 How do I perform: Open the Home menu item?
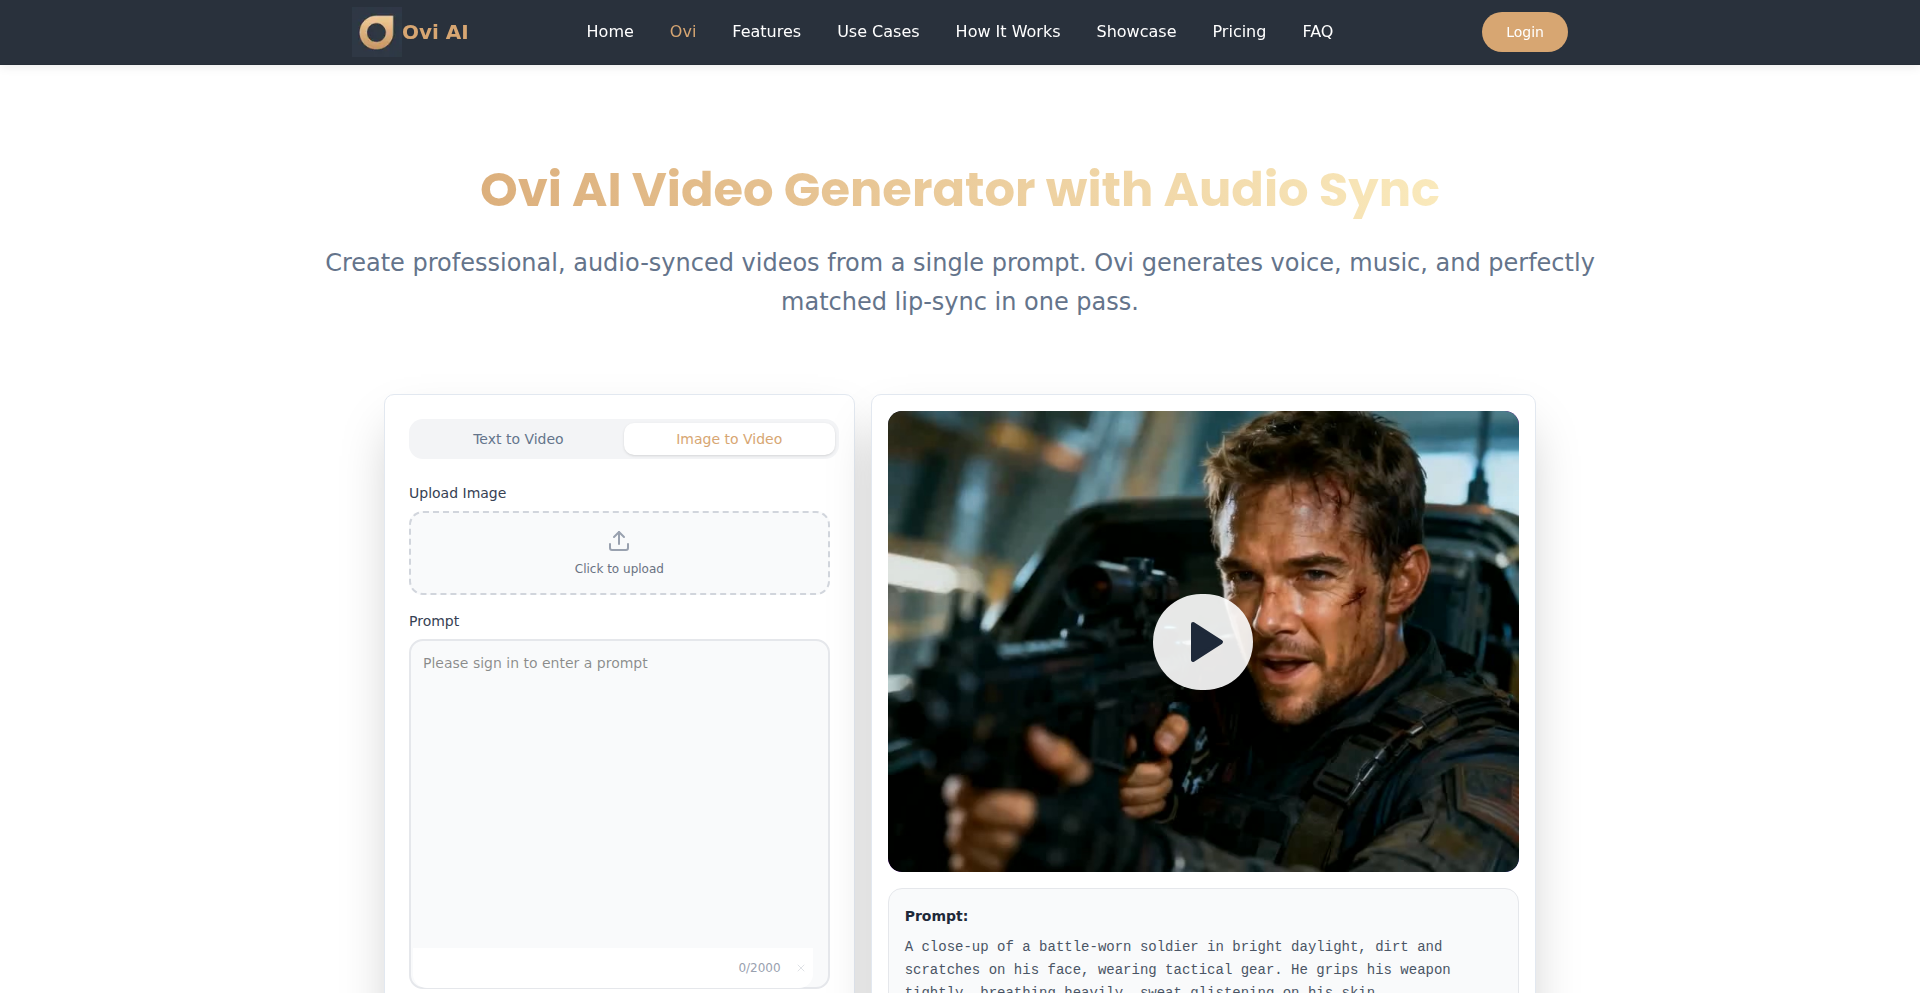(610, 32)
